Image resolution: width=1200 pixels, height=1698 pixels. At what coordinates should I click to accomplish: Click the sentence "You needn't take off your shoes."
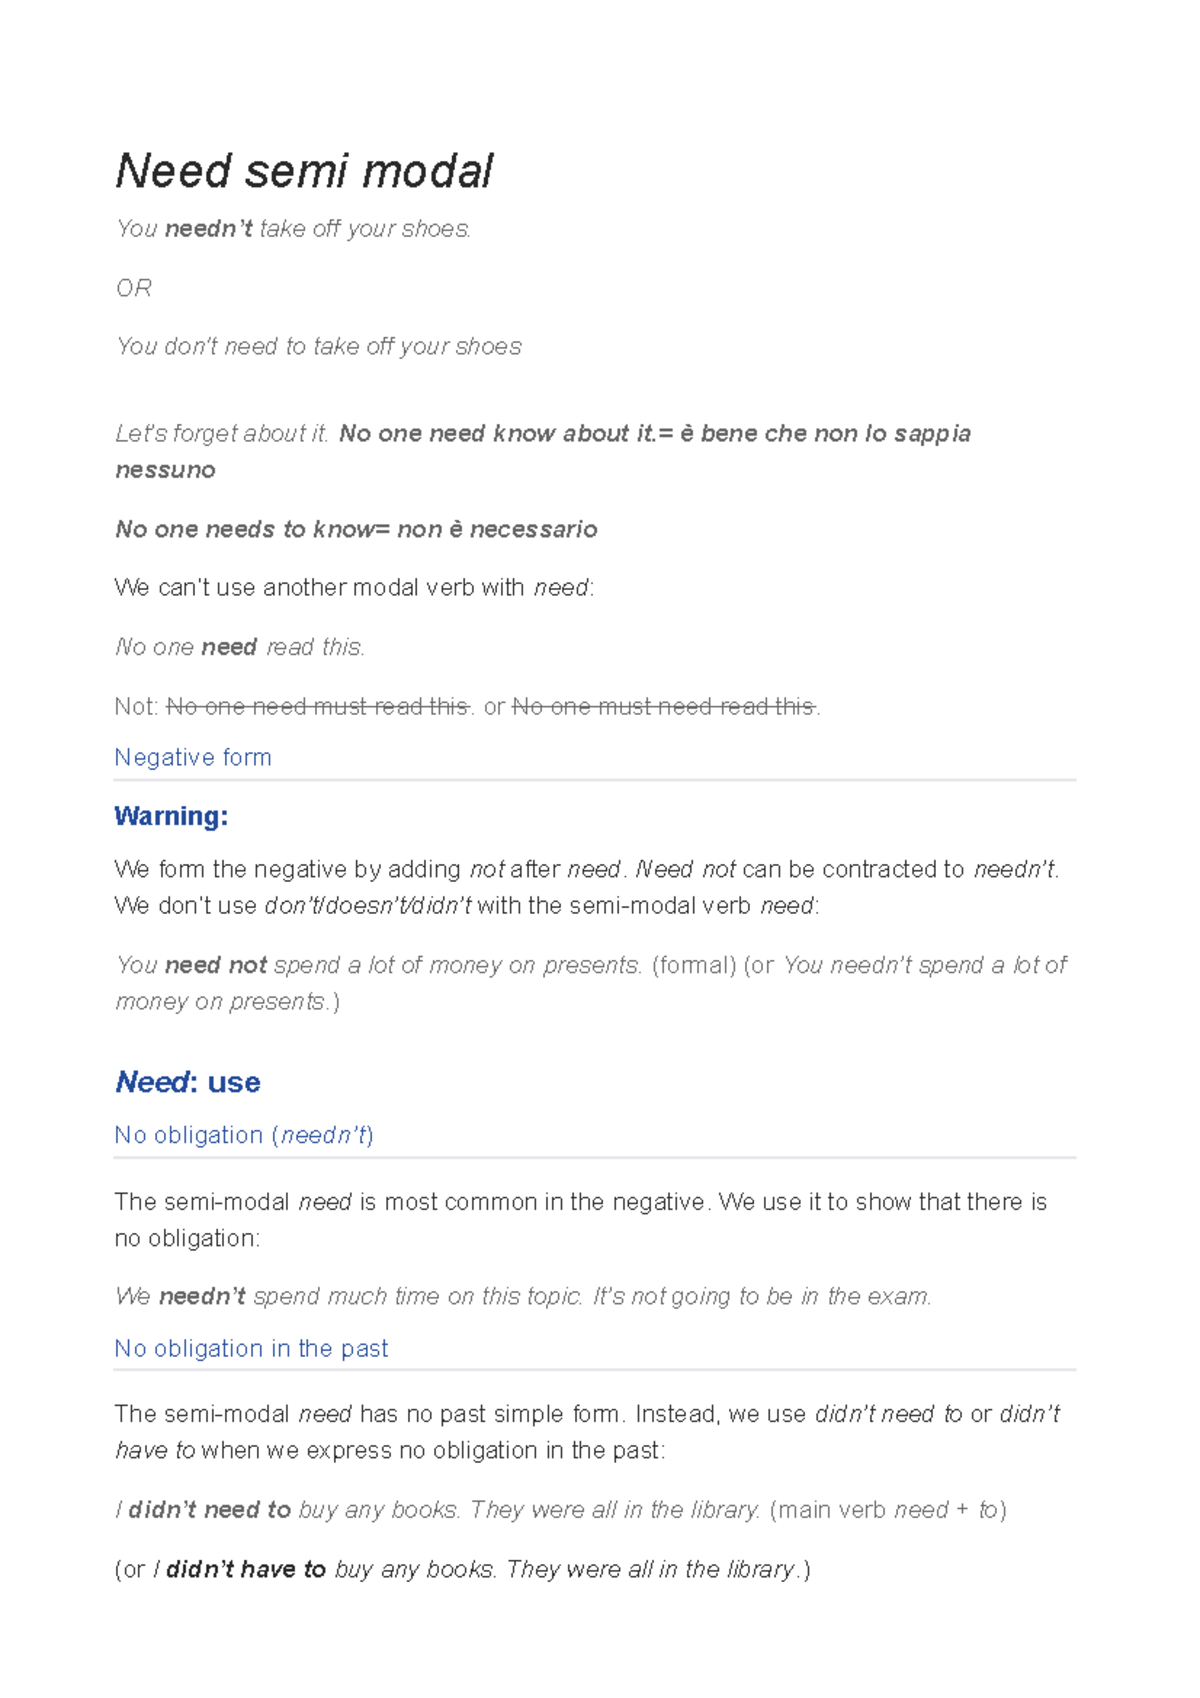tap(293, 229)
